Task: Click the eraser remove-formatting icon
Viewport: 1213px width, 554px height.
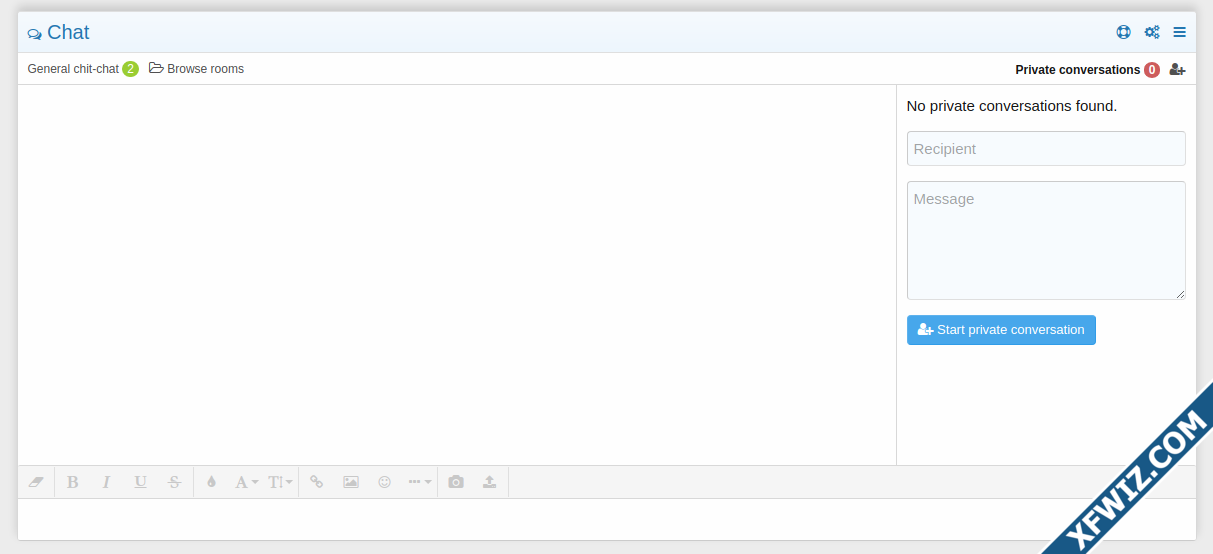Action: pyautogui.click(x=36, y=482)
